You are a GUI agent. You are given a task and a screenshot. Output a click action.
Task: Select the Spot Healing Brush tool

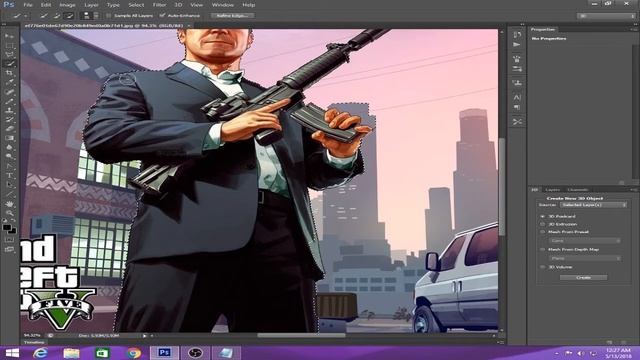(x=9, y=92)
